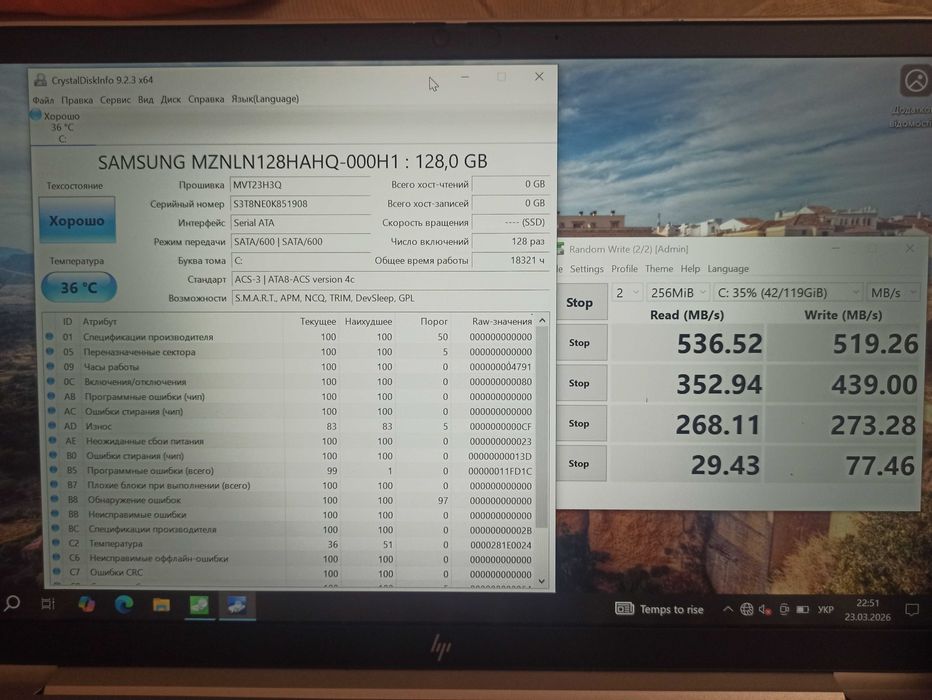Click the 18321 ч power-on hours field

[509, 260]
